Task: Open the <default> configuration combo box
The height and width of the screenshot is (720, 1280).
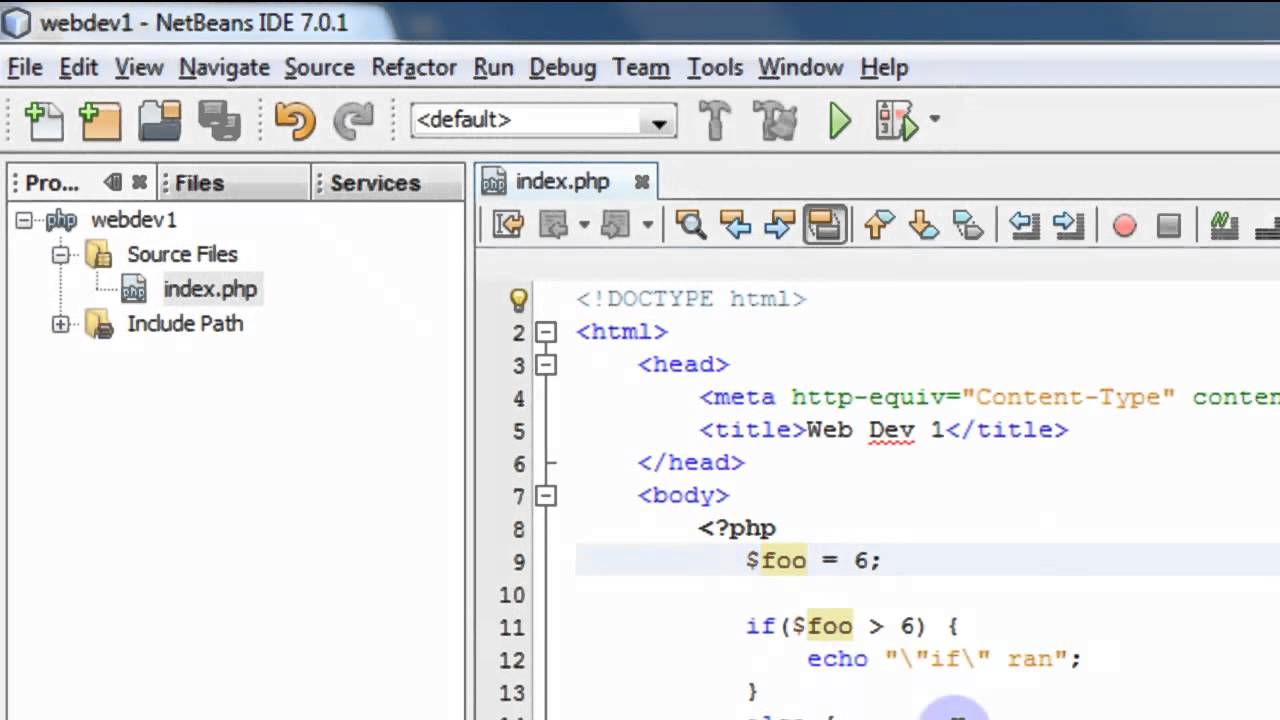Action: pyautogui.click(x=543, y=121)
